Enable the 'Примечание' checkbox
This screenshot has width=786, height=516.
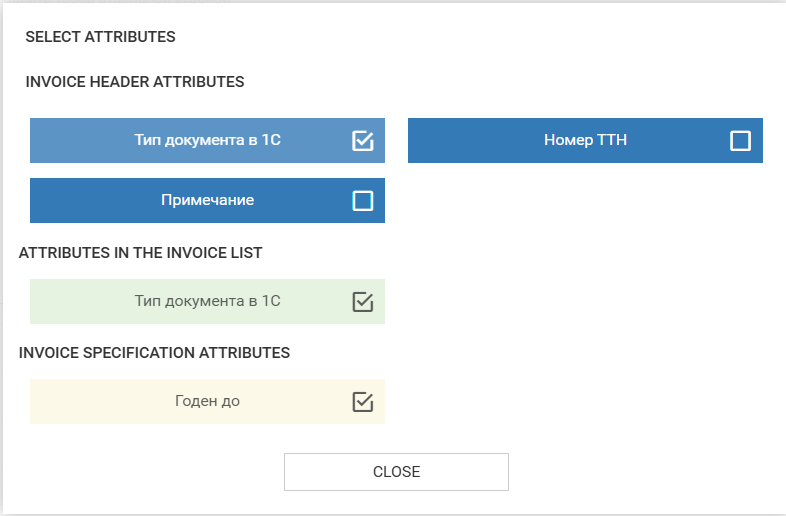click(363, 201)
